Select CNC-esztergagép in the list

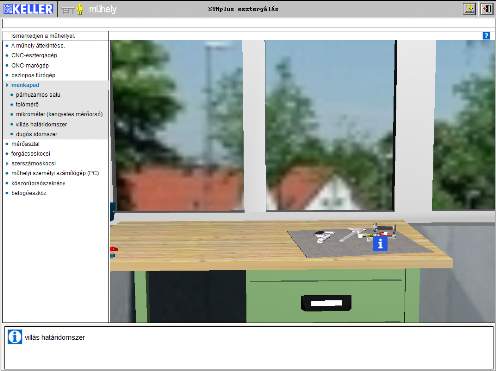click(34, 55)
